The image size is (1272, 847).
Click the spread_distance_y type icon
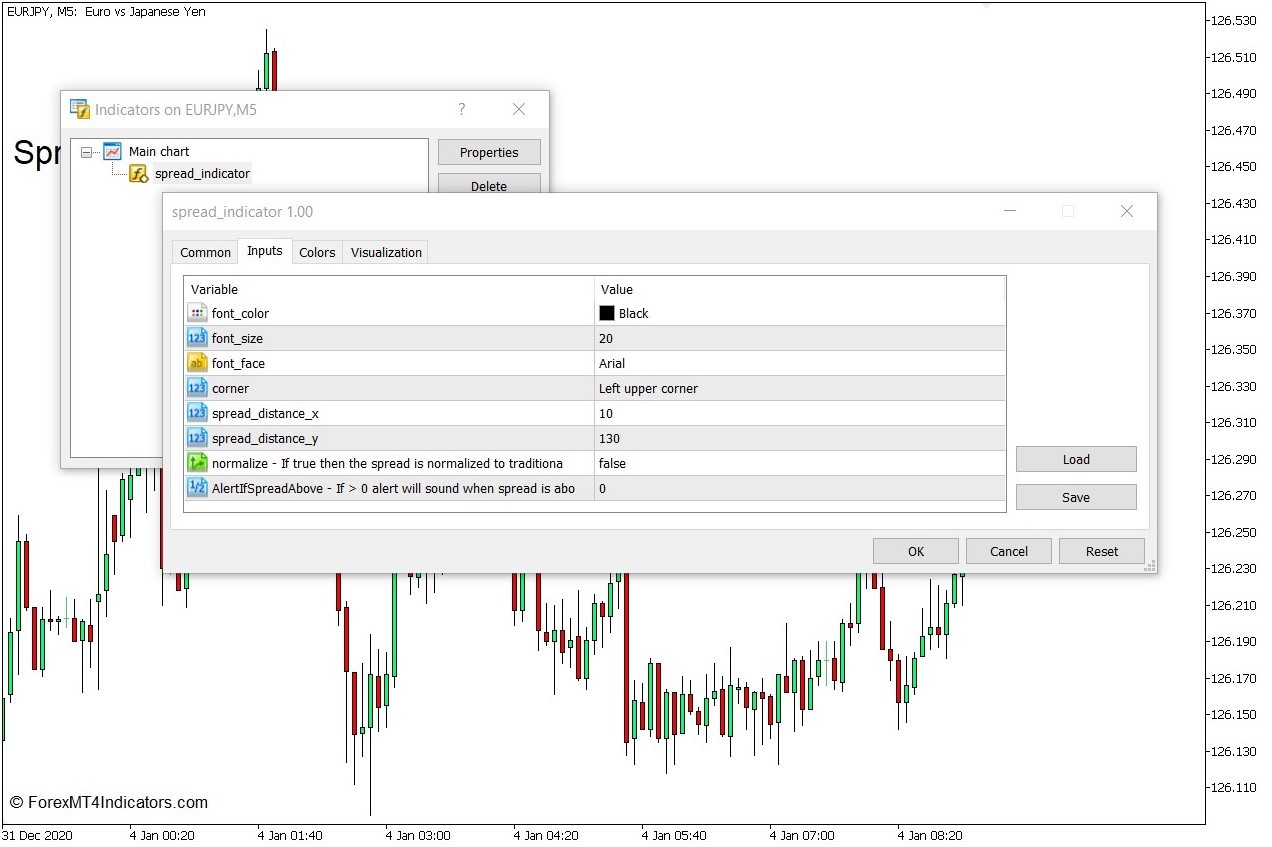pos(197,438)
